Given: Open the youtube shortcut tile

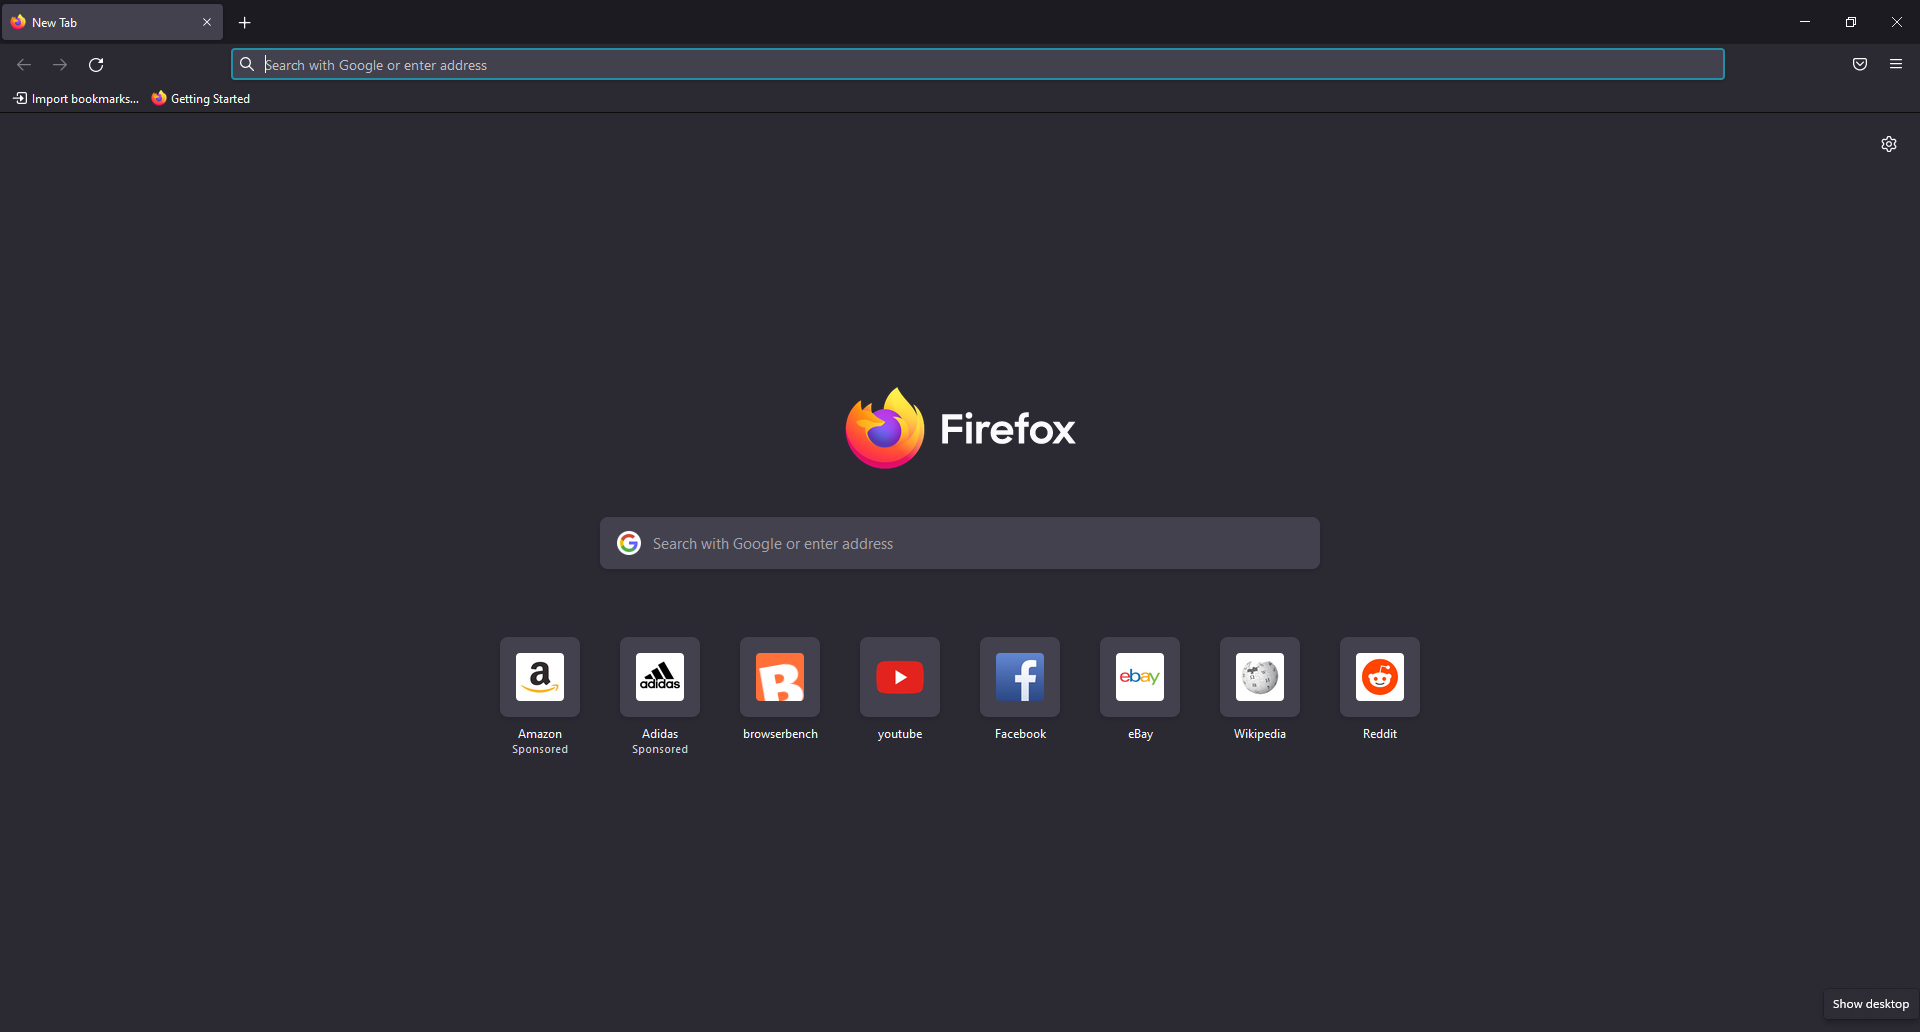Looking at the screenshot, I should point(900,677).
